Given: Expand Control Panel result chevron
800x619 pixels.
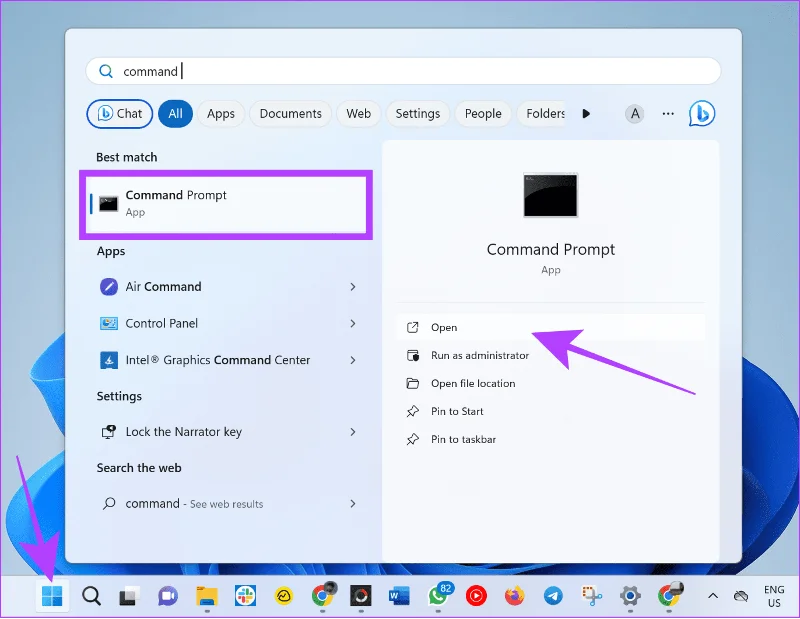Looking at the screenshot, I should point(353,324).
